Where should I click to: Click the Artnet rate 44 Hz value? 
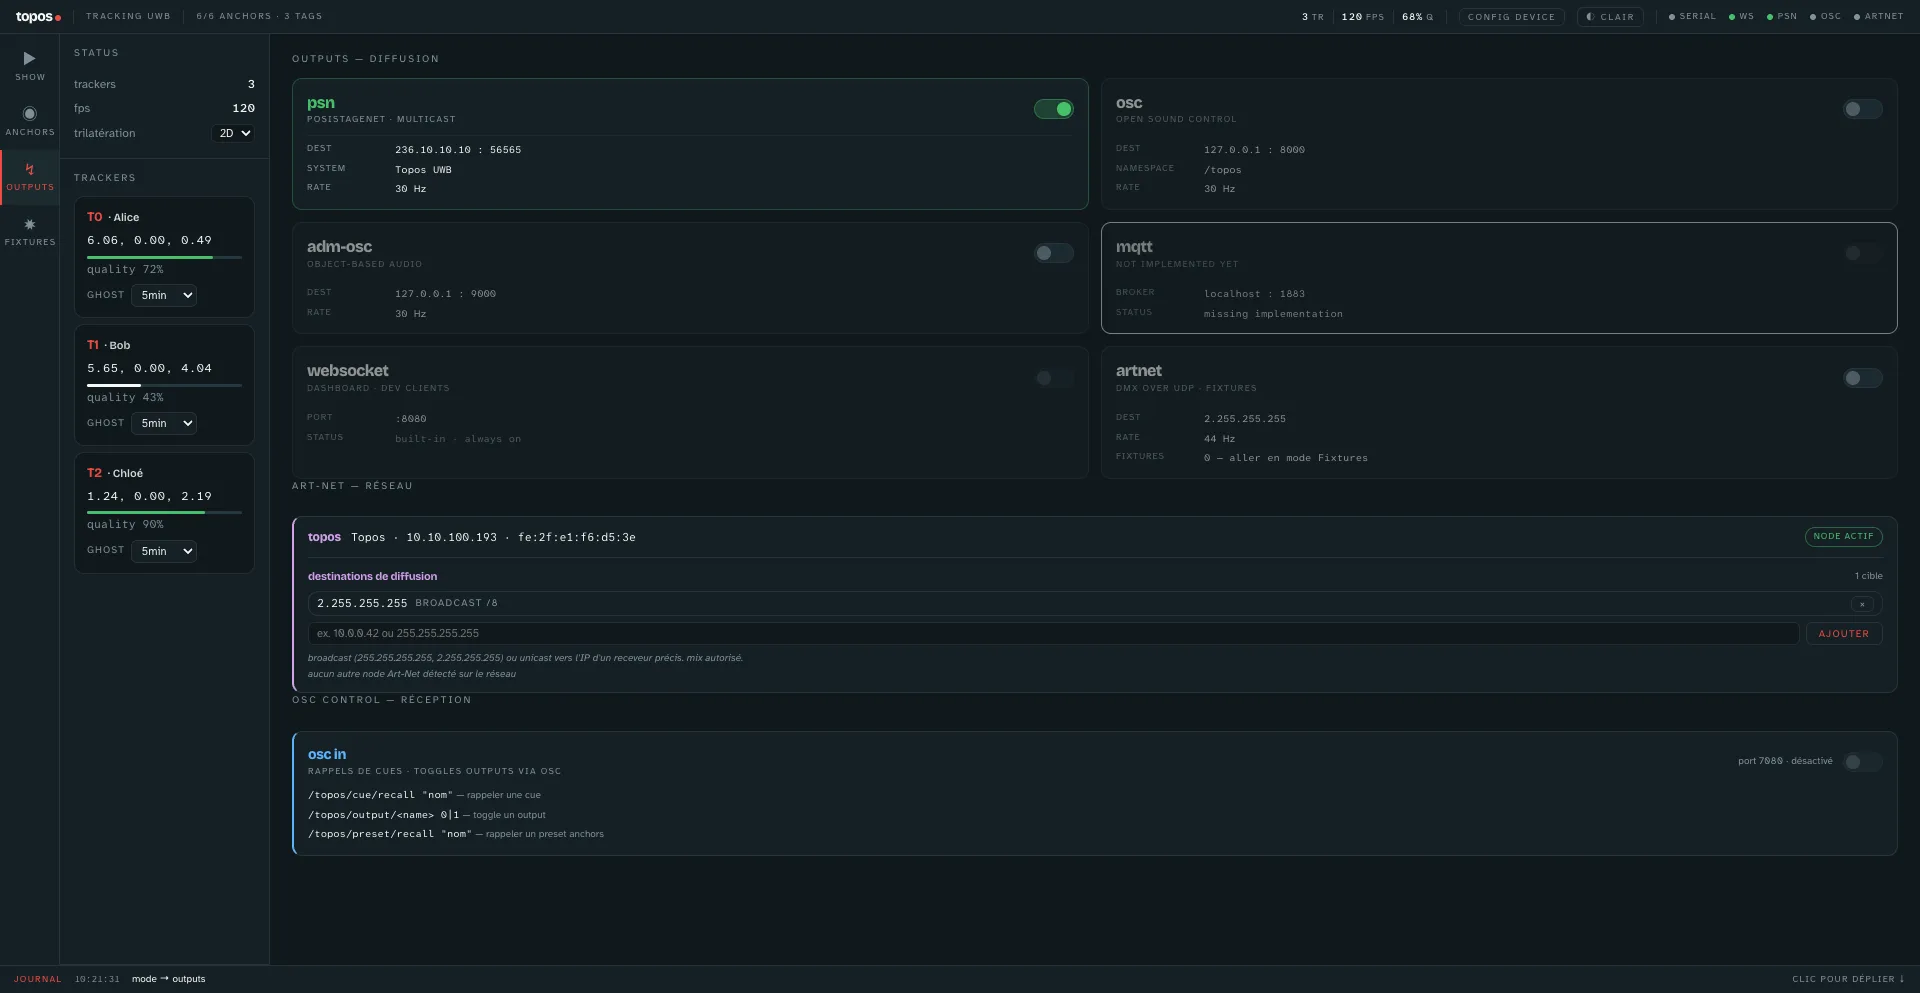click(1219, 439)
